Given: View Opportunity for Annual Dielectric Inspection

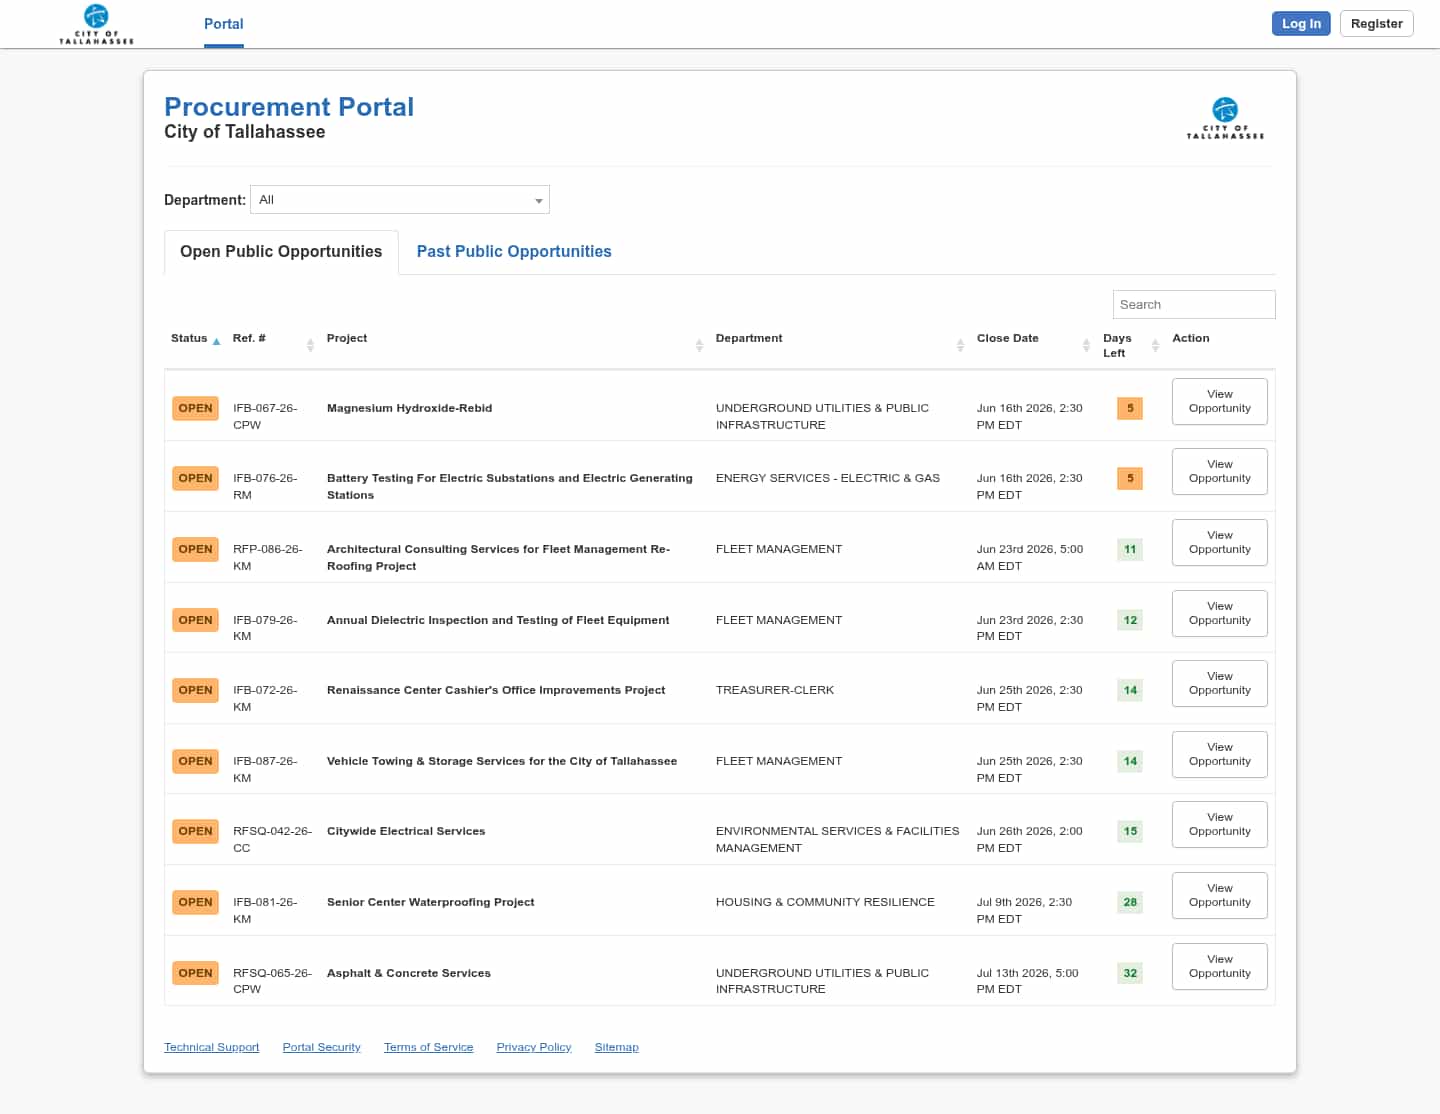Looking at the screenshot, I should tap(1220, 613).
